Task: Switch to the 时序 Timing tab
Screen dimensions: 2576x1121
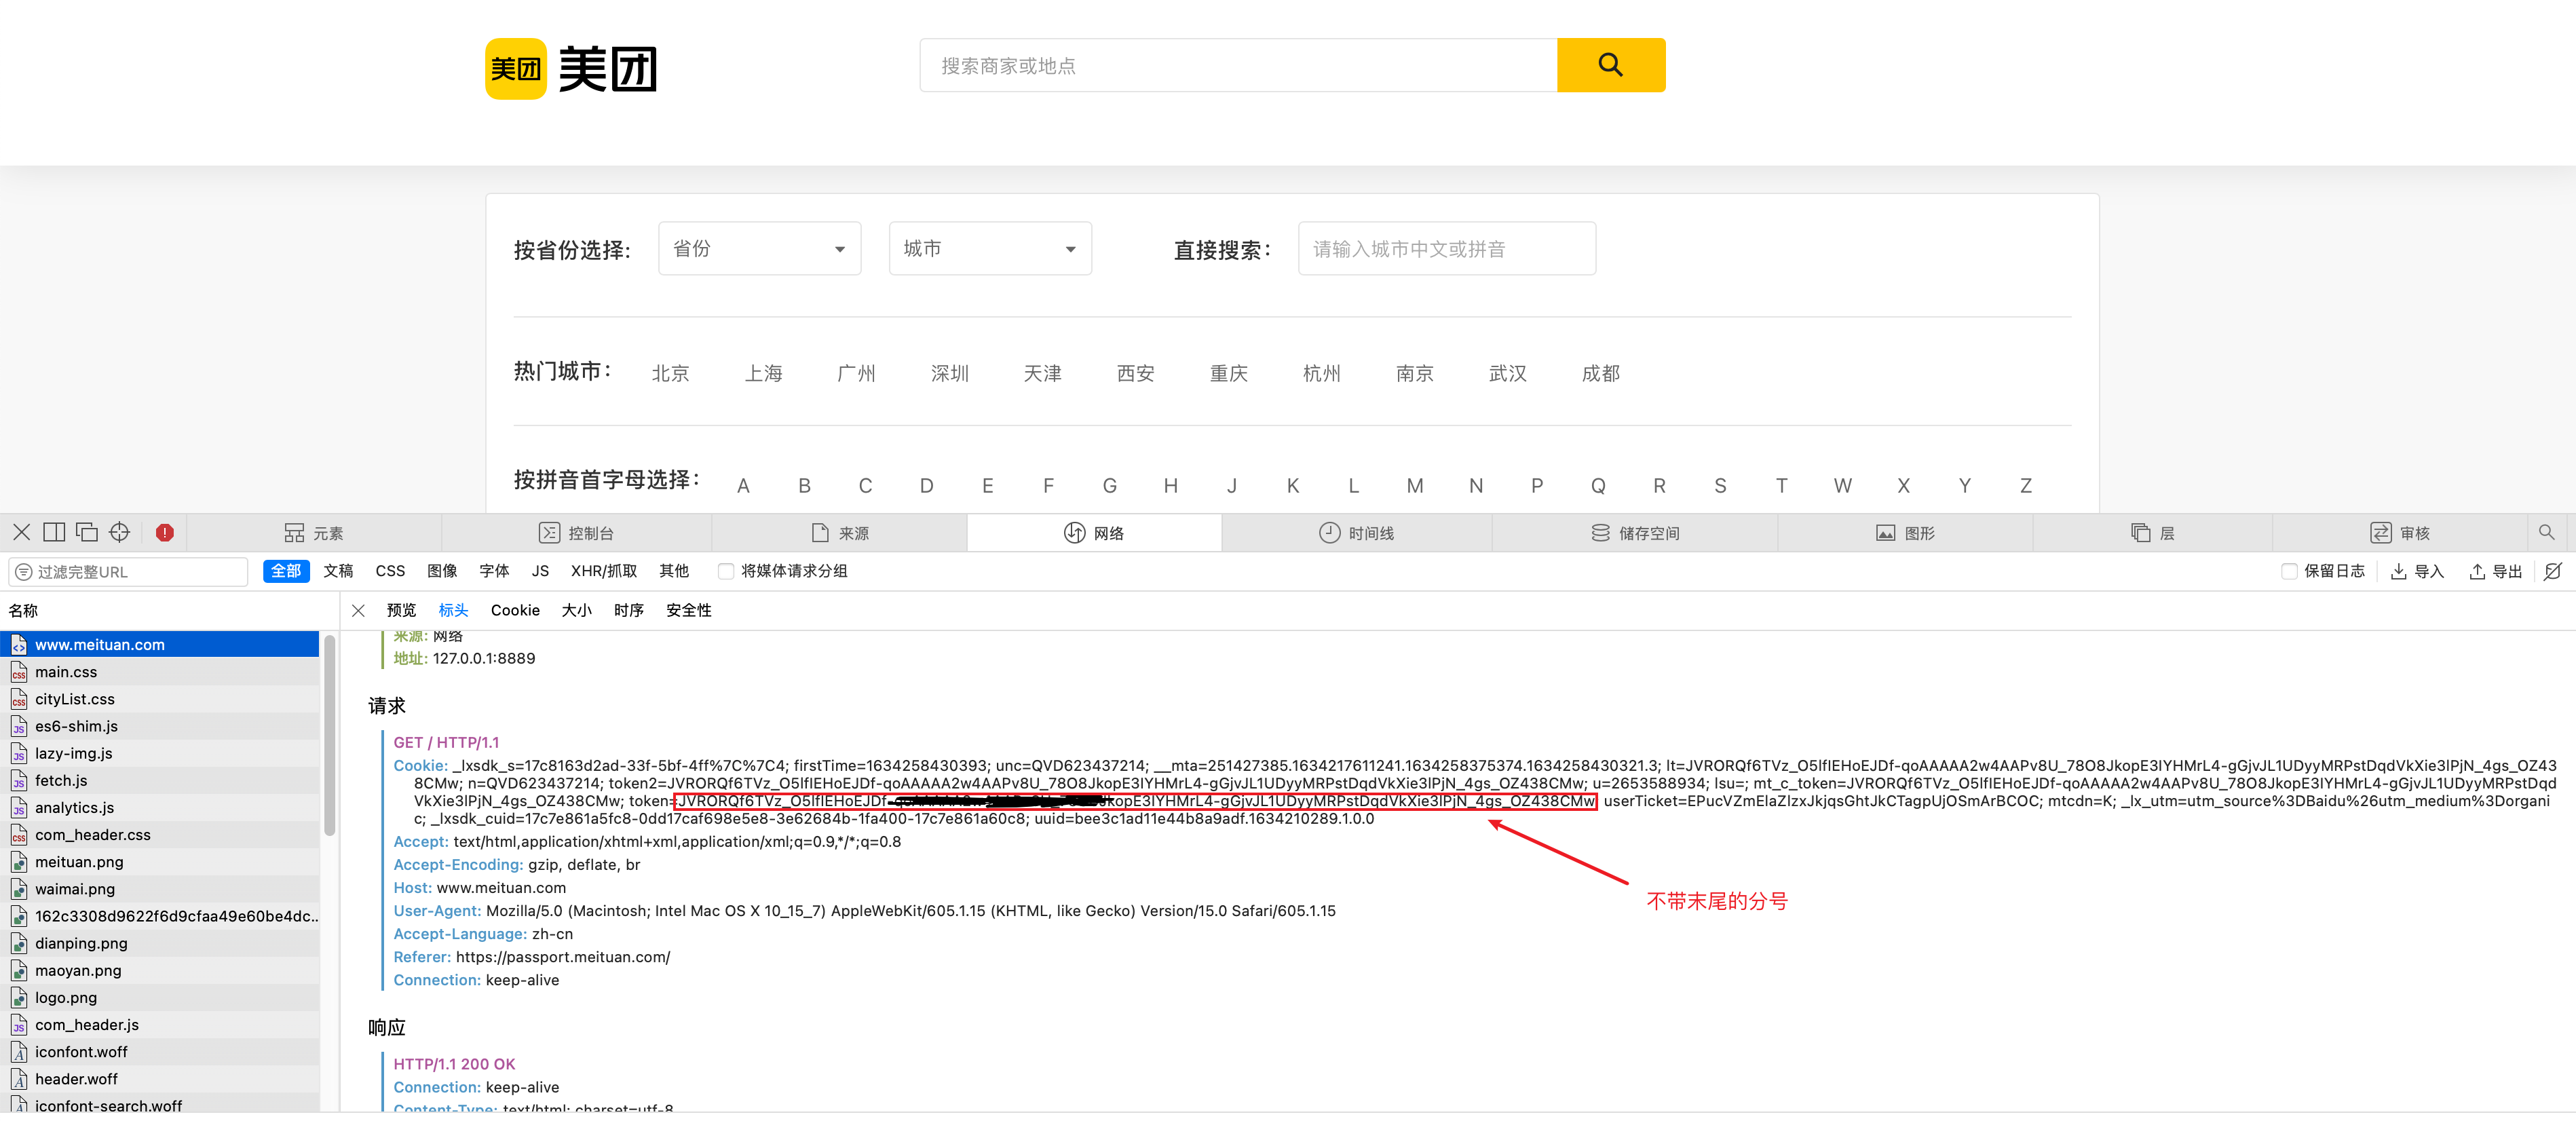Action: coord(629,610)
